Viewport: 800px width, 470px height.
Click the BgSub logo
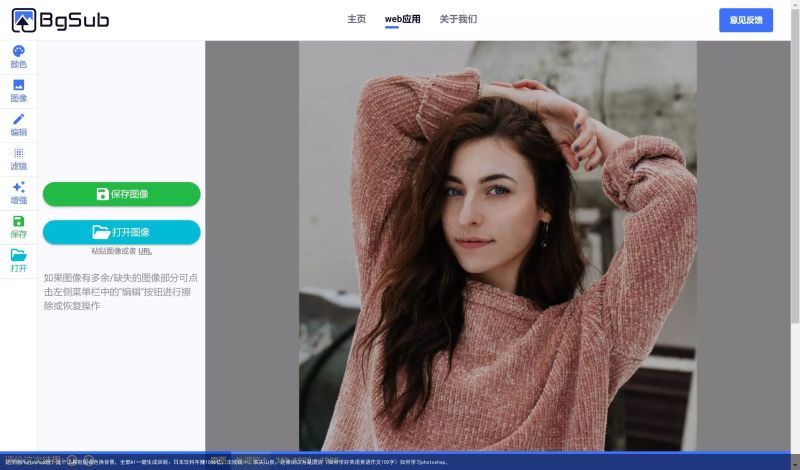click(60, 20)
